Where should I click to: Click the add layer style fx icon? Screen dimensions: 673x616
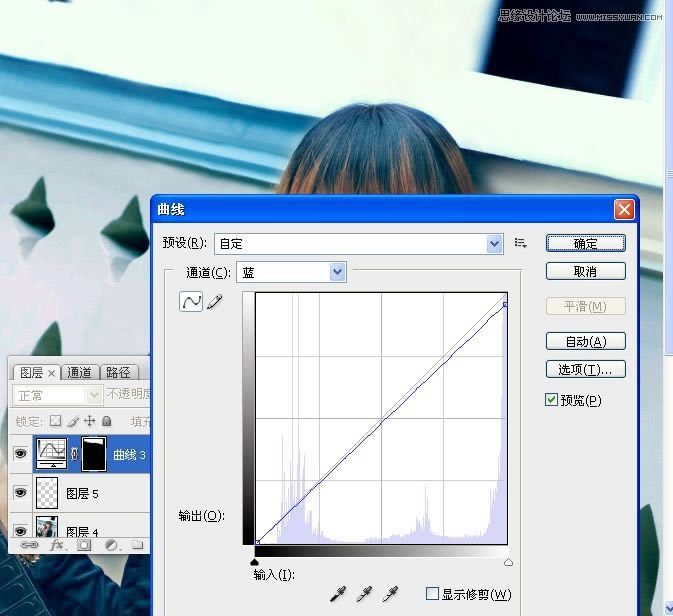57,546
